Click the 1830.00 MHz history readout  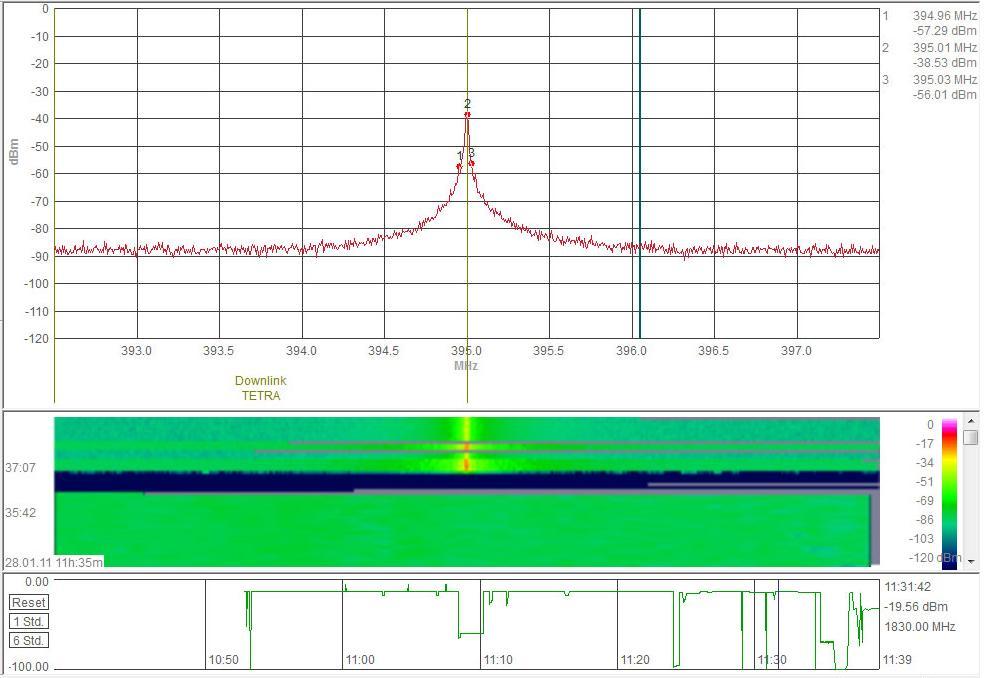pos(920,627)
